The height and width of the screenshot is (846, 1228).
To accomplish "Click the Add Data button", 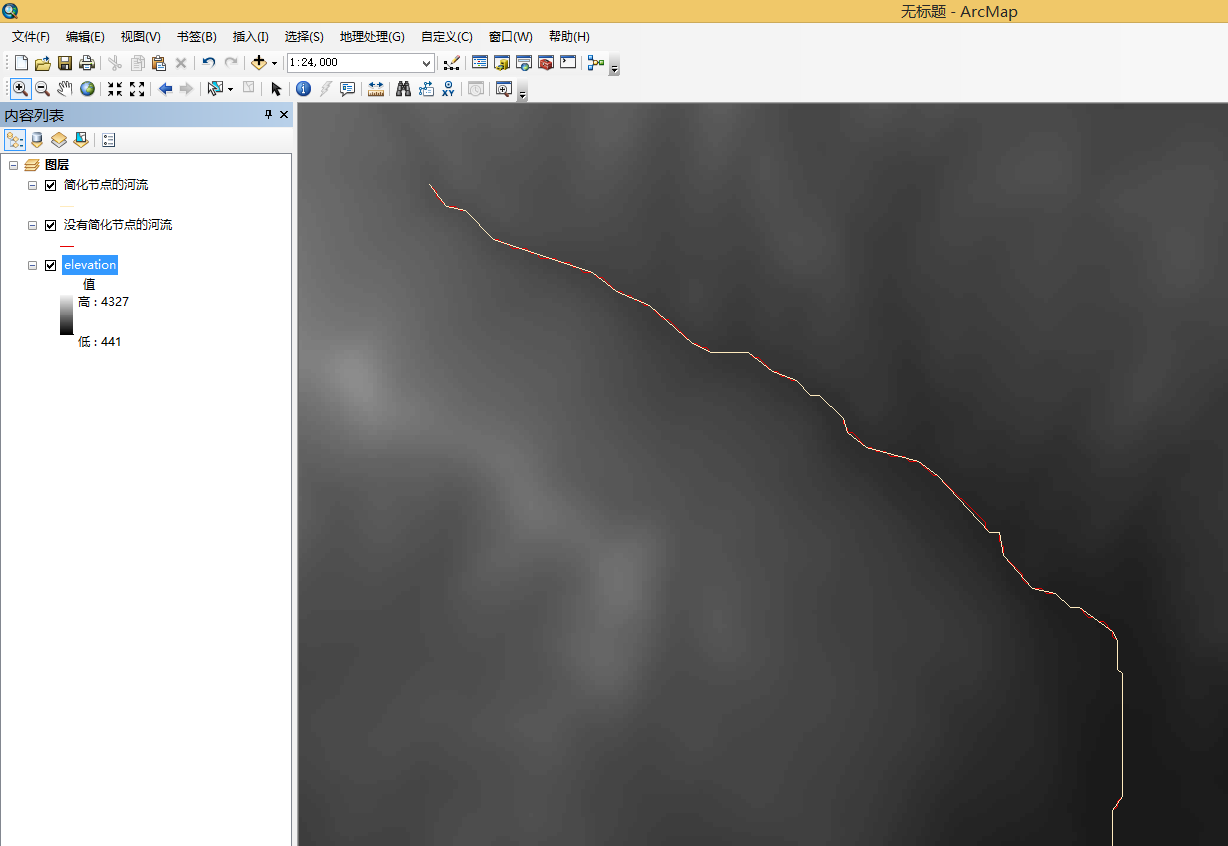I will click(259, 62).
